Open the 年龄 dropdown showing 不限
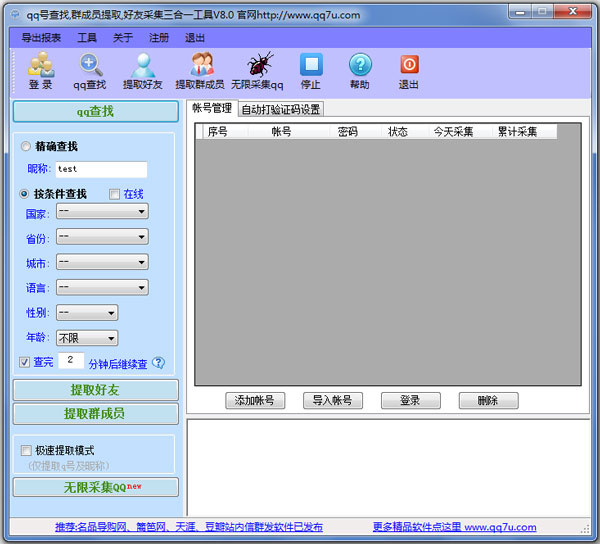Image resolution: width=600 pixels, height=544 pixels. 87,338
